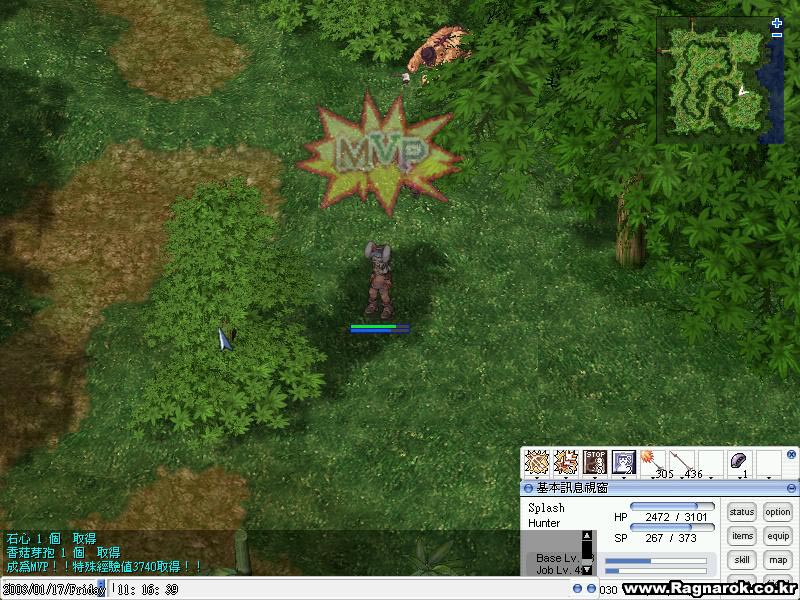Click the second round blue button beside chat input

pyautogui.click(x=591, y=589)
